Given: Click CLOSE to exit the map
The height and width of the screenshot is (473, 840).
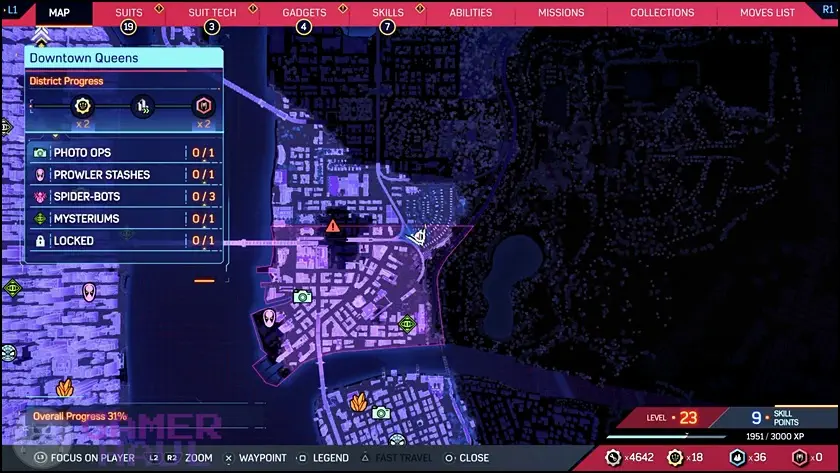Looking at the screenshot, I should [467, 458].
